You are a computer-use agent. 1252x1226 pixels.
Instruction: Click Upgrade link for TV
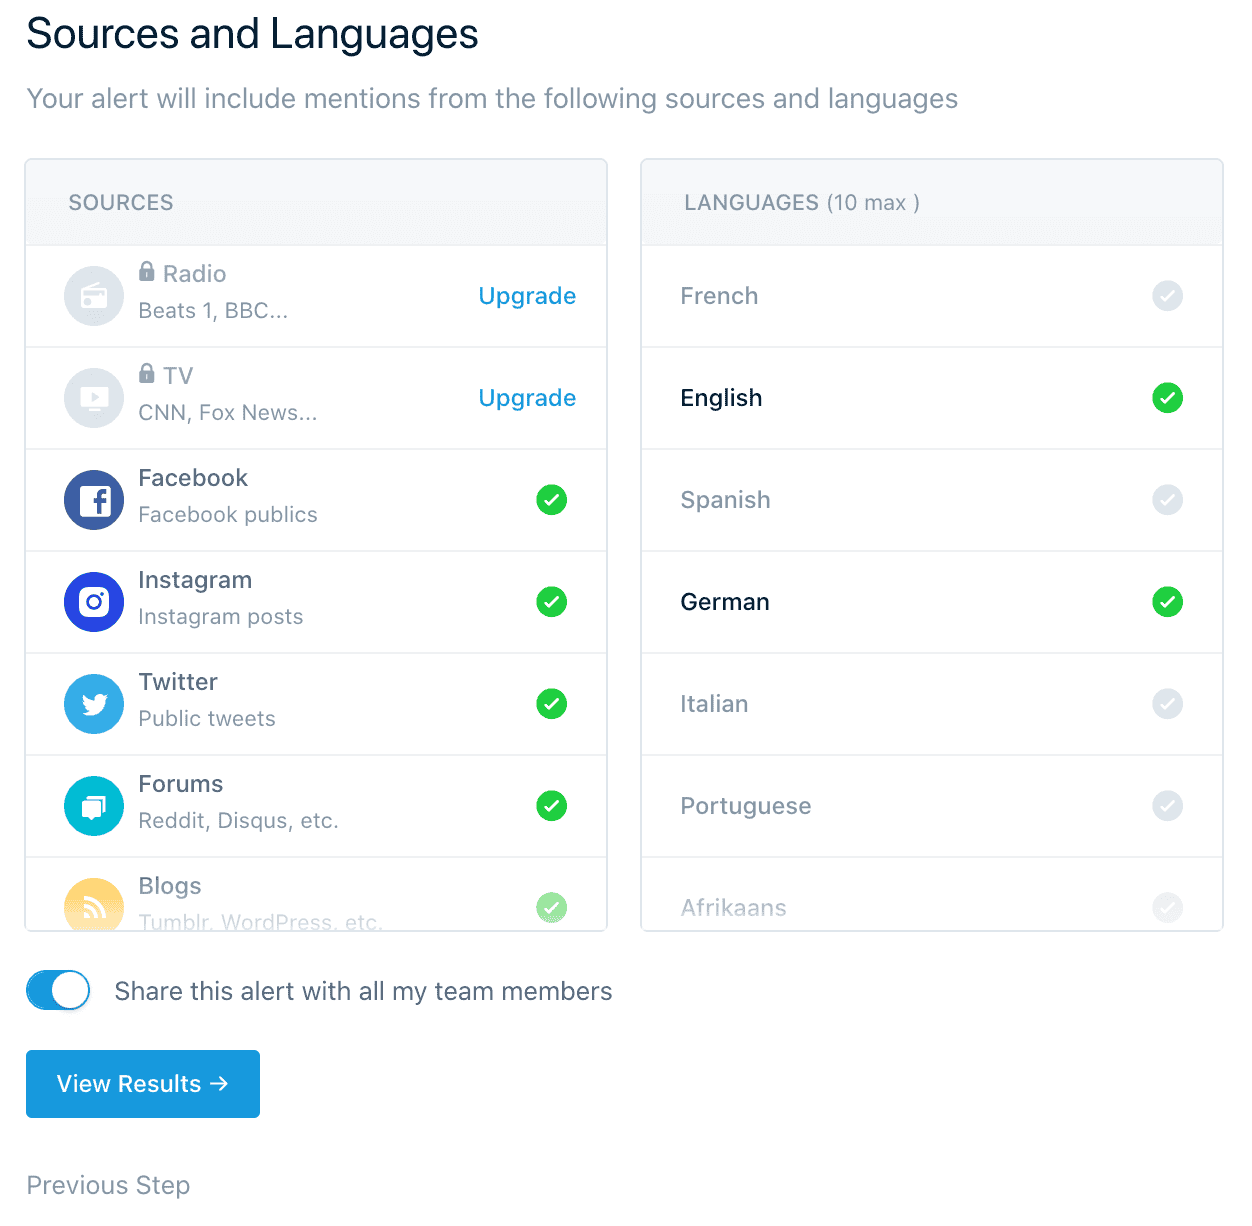click(x=527, y=398)
